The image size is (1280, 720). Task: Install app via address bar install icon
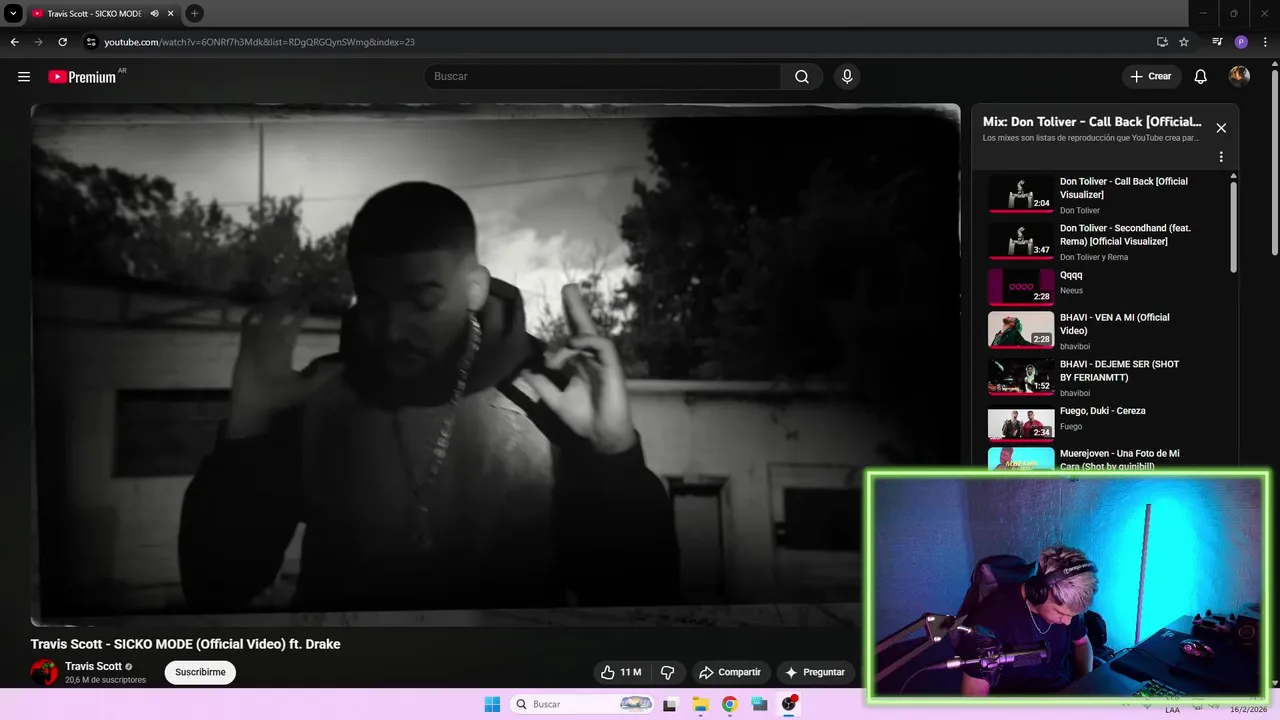[x=1162, y=42]
